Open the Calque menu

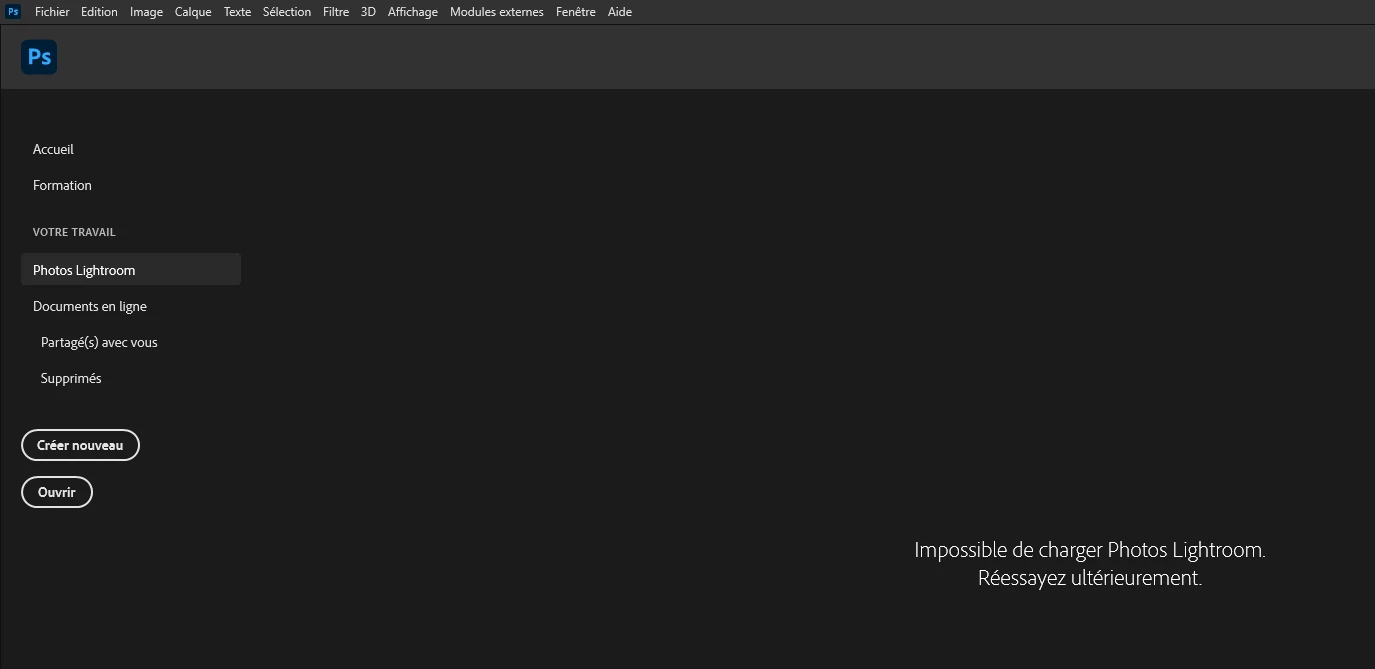tap(193, 12)
